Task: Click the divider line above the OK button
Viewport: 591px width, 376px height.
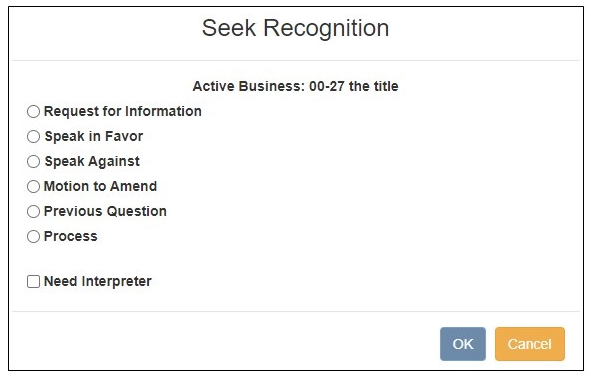Action: click(x=296, y=312)
